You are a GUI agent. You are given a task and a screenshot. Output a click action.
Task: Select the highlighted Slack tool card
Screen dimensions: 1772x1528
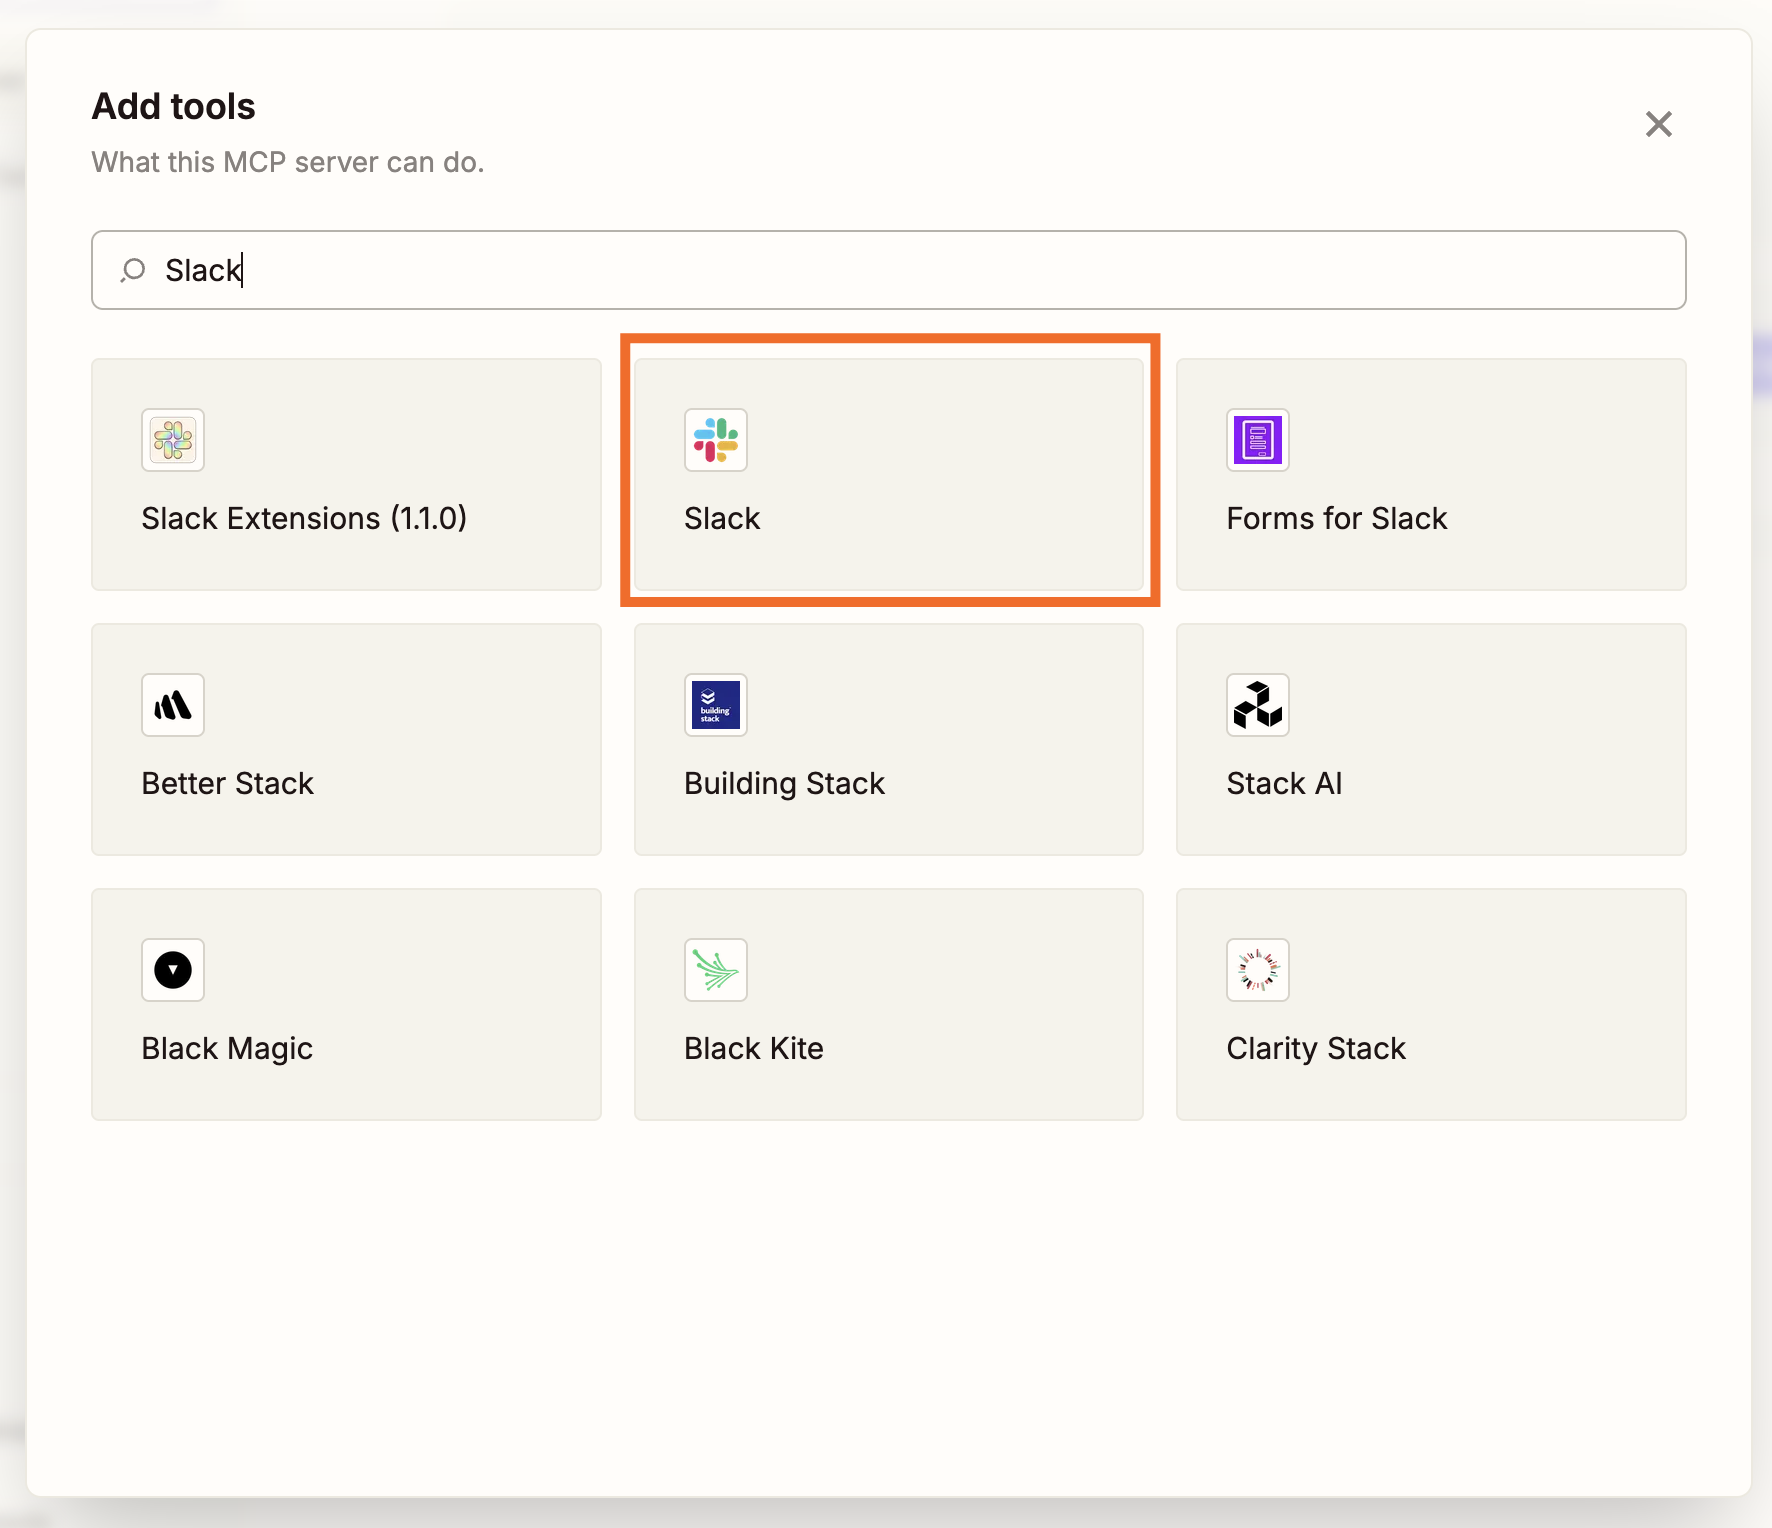889,474
